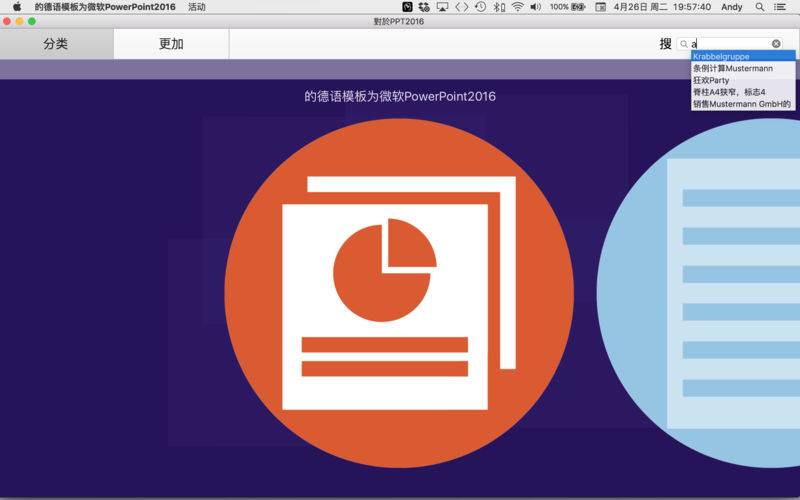Click the sync arrows menu bar icon
800x500 pixels.
(424, 7)
